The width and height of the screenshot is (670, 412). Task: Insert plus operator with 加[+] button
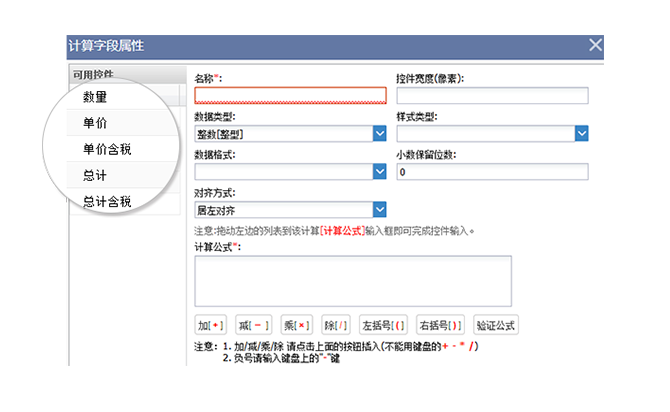coord(211,325)
